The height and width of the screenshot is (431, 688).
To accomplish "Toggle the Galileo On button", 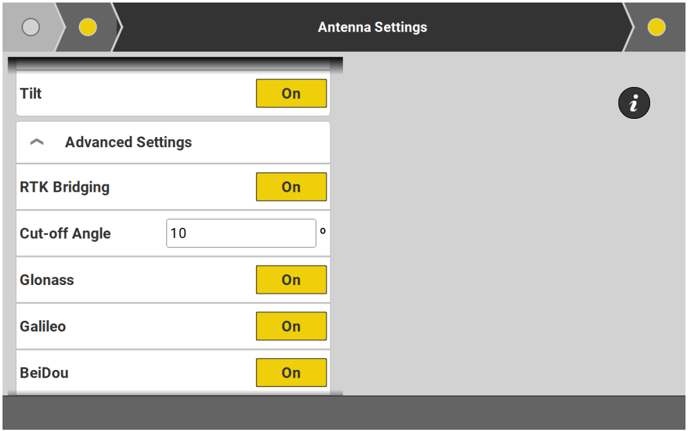I will tap(291, 326).
